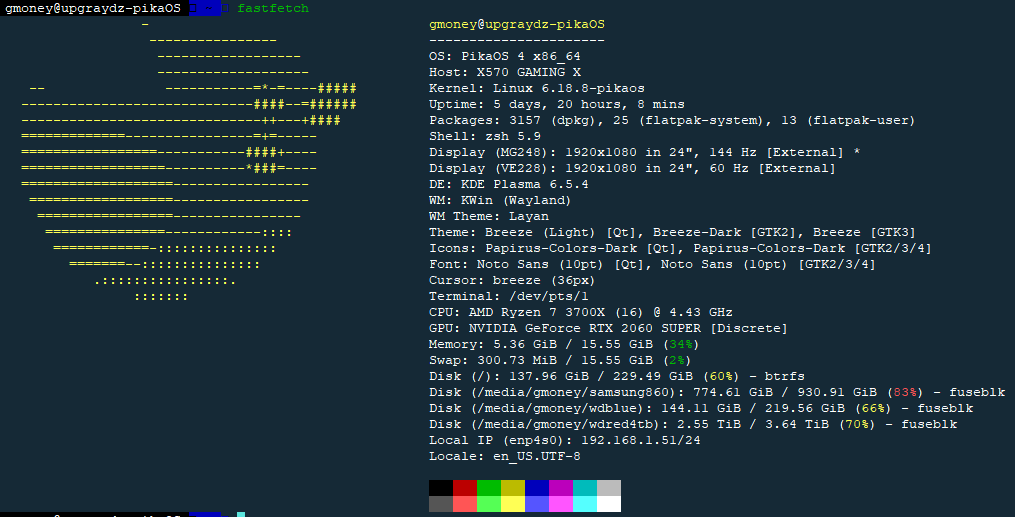Viewport: 1015px width, 517px height.
Task: Click the typed fastfetch command
Action: 273,8
